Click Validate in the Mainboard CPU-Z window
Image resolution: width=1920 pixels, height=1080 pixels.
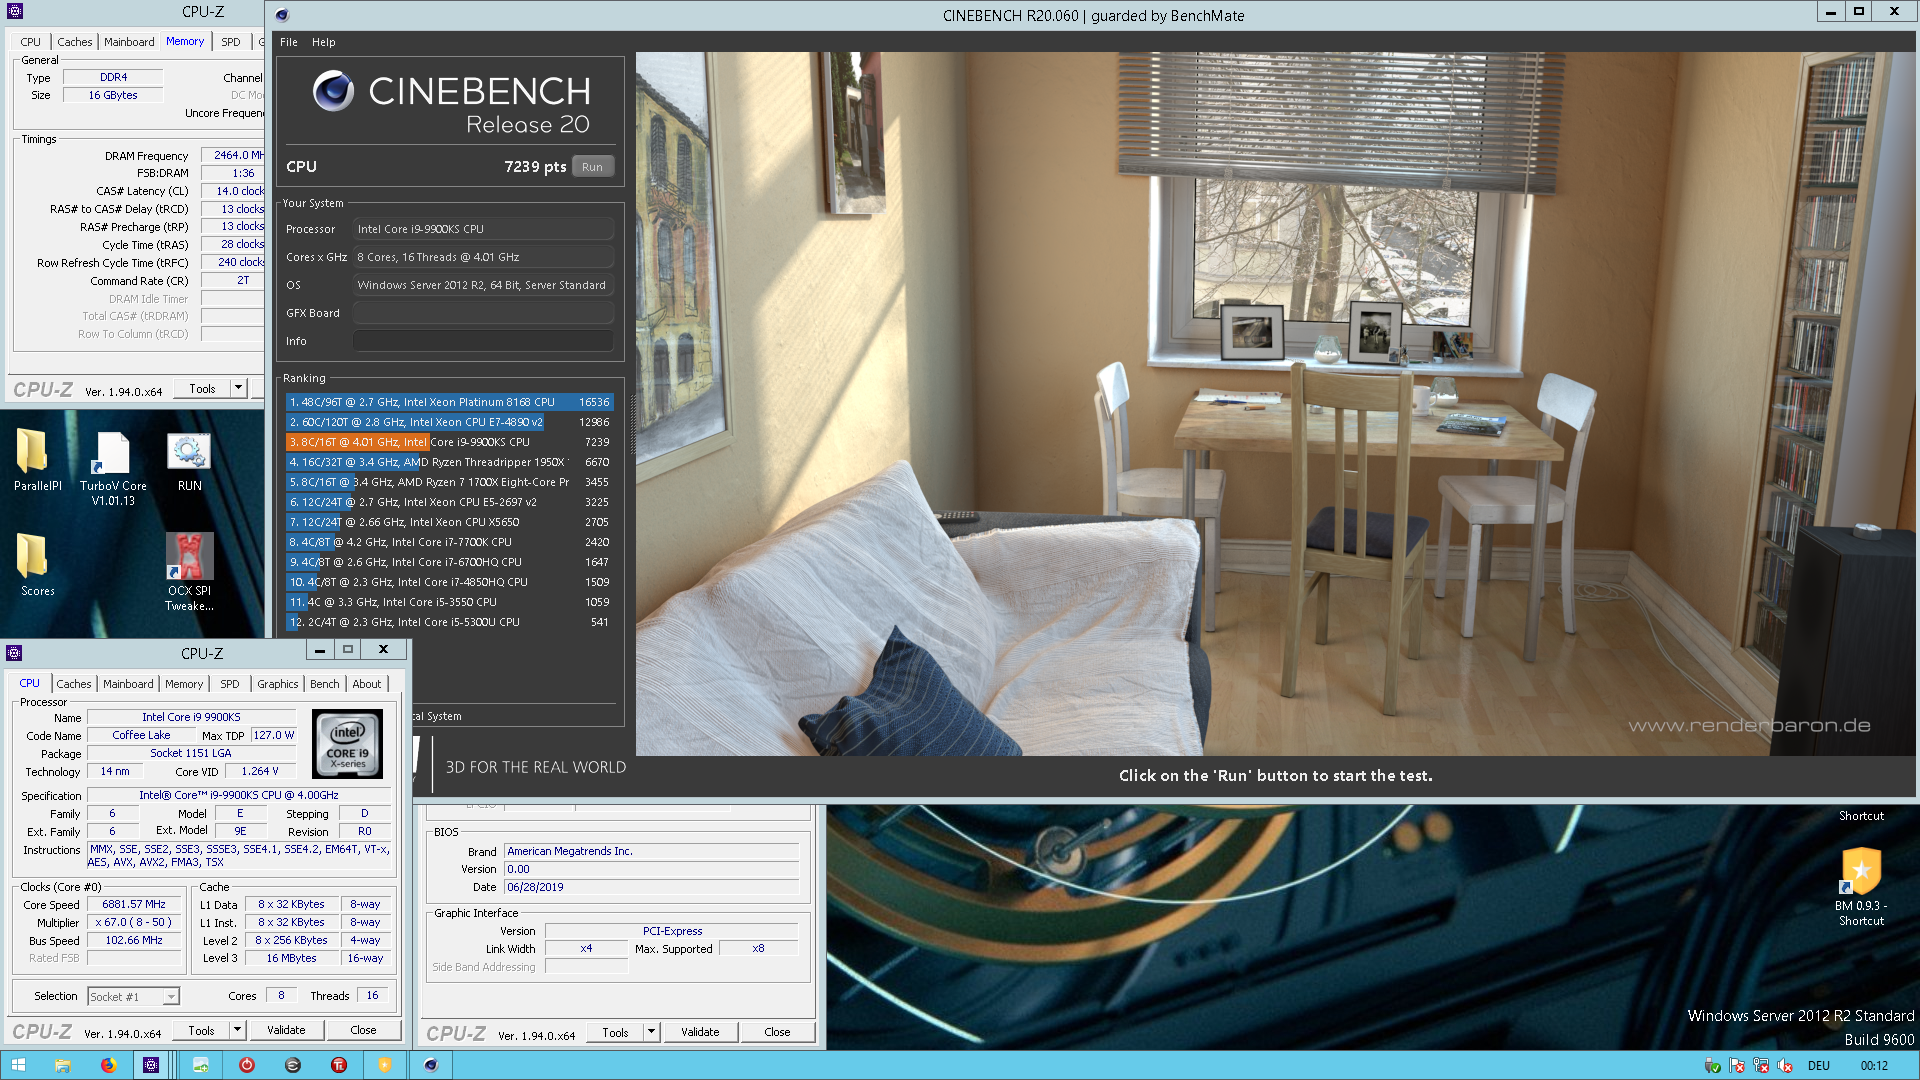tap(700, 1032)
